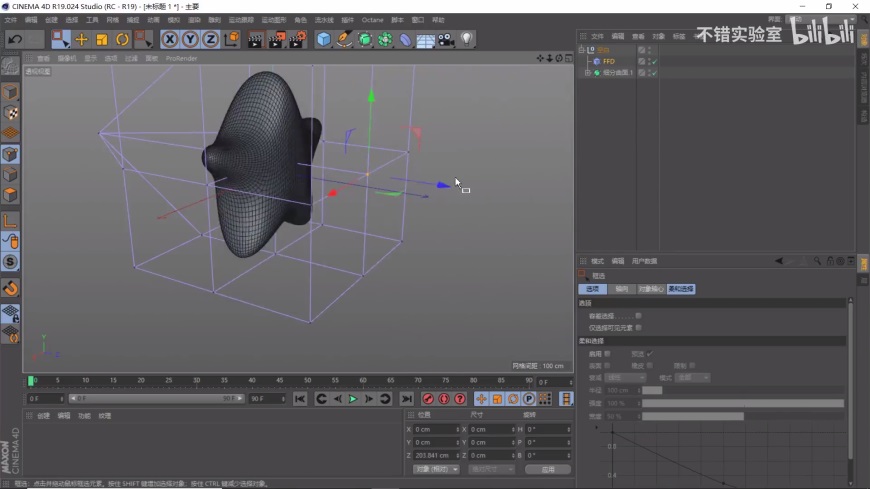Screen dimensions: 870x489
Task: Click the Z position 203.841 cm field
Action: tap(436, 455)
